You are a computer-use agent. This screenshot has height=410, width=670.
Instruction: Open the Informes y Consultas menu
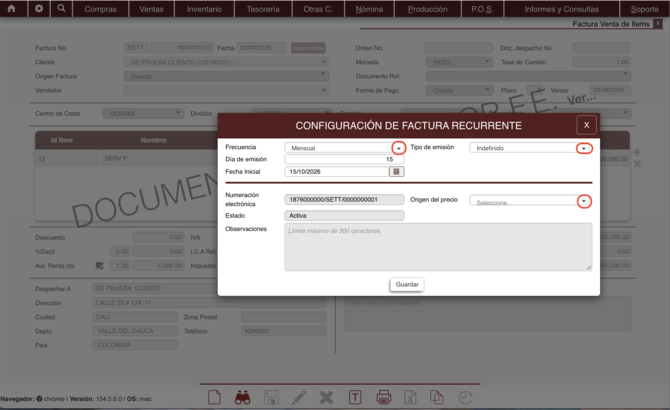pyautogui.click(x=561, y=9)
